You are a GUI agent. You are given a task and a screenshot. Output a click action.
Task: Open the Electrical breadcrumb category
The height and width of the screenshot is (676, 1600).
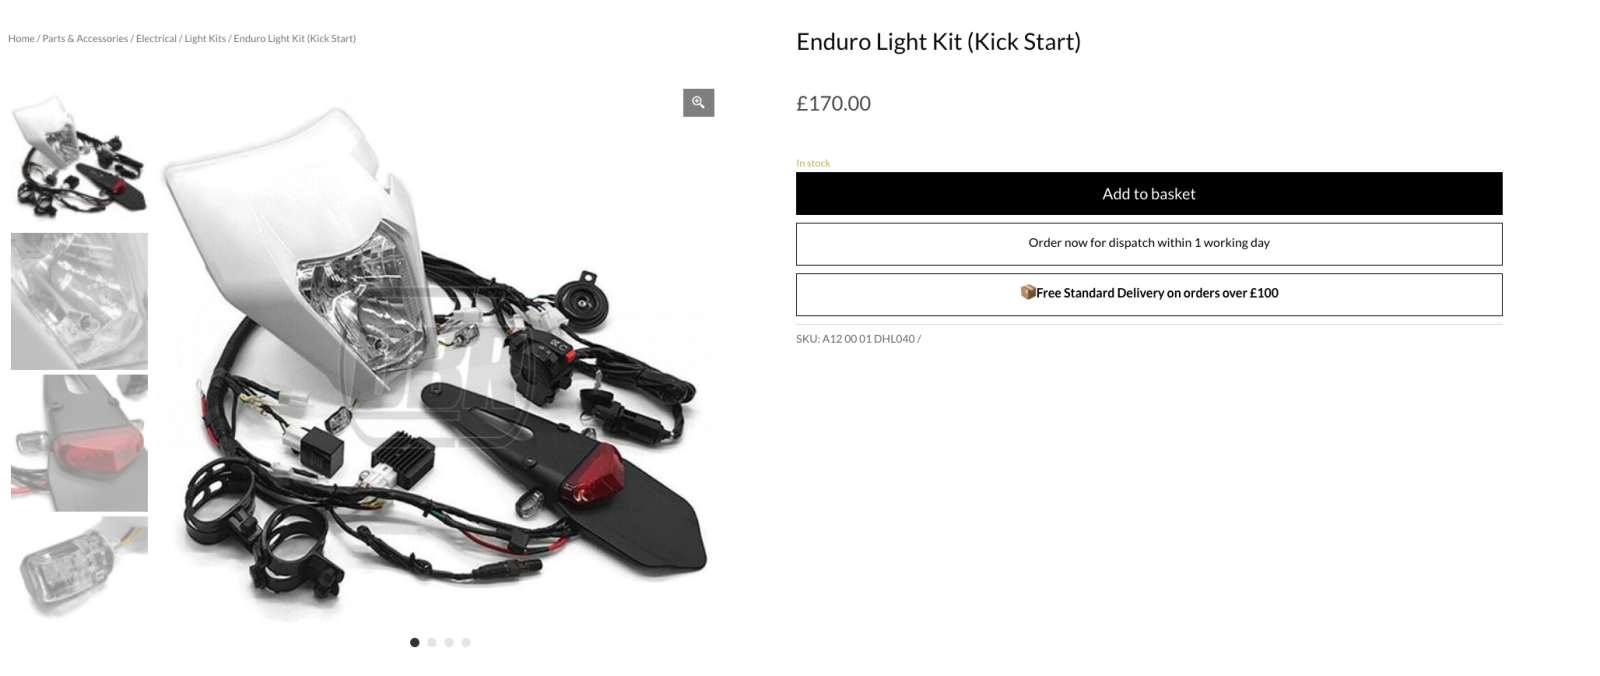[156, 39]
